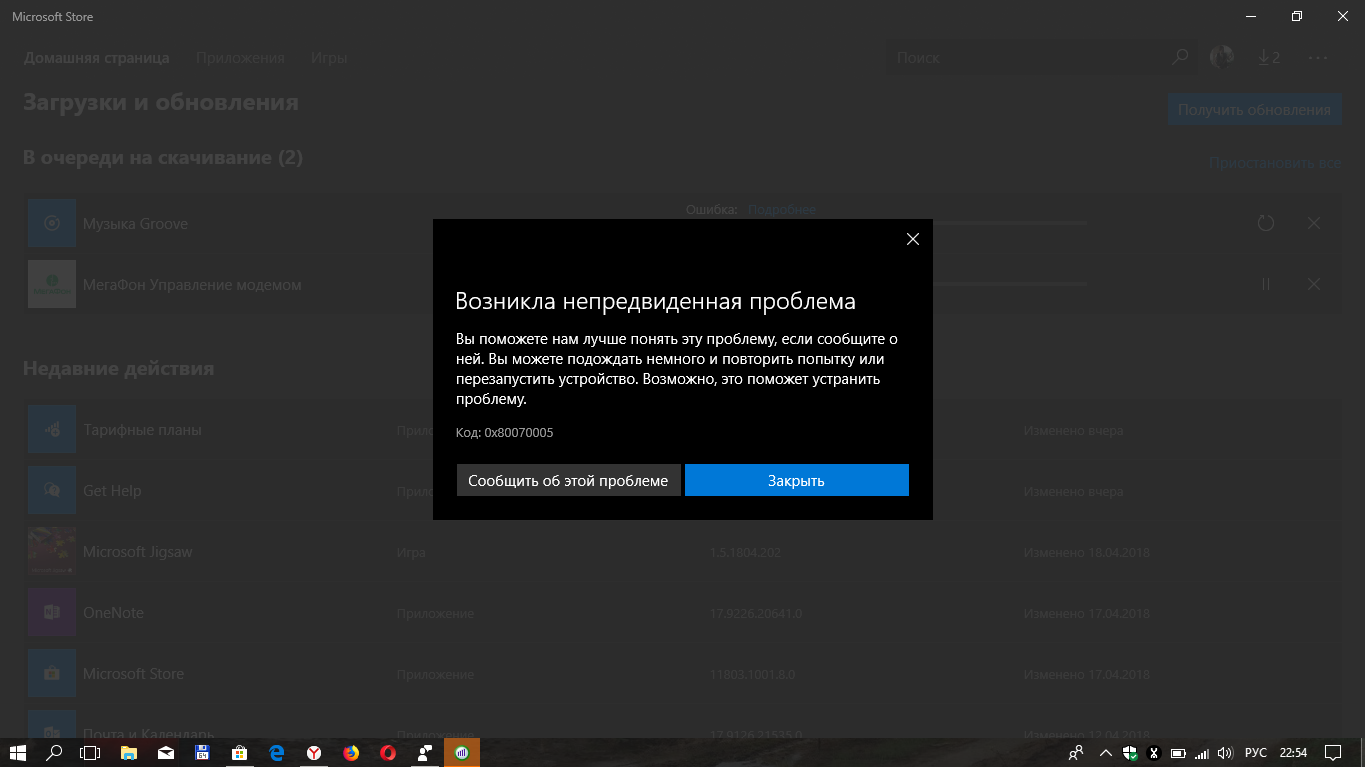Pause МегаФон Управление модемом download
The image size is (1365, 767).
pyautogui.click(x=1265, y=284)
